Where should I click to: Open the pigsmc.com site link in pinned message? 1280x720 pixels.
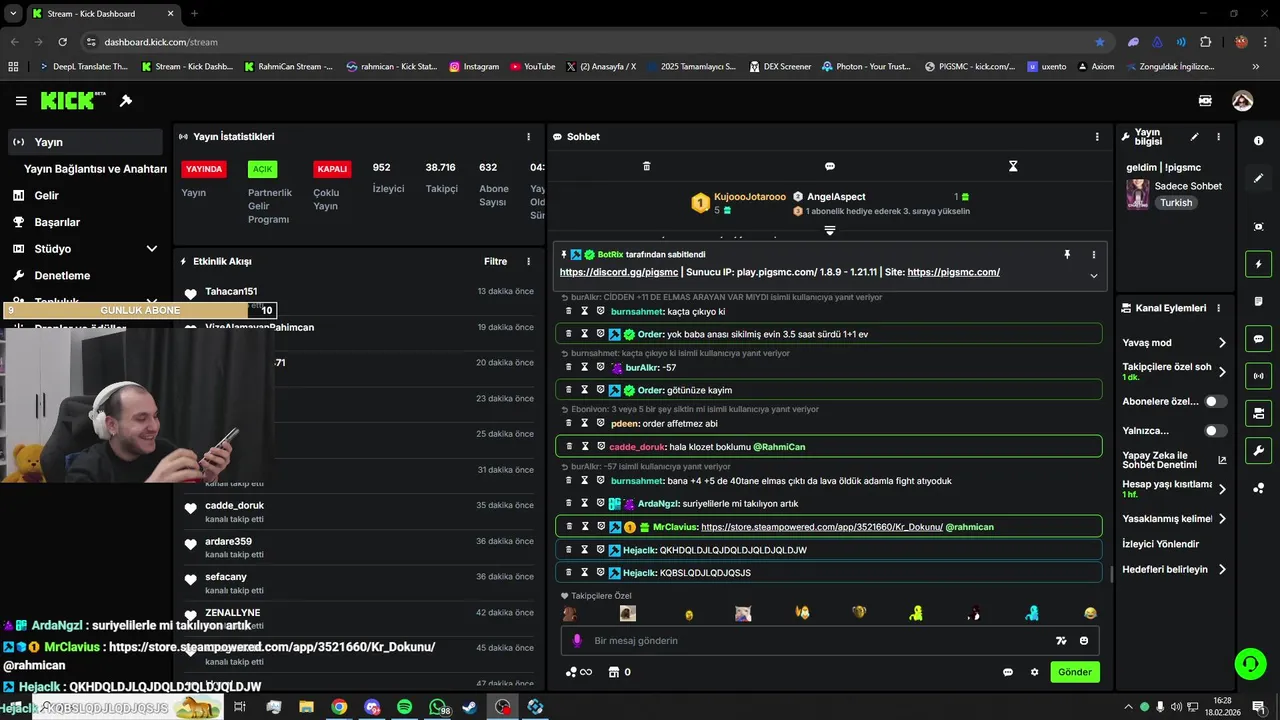[954, 272]
